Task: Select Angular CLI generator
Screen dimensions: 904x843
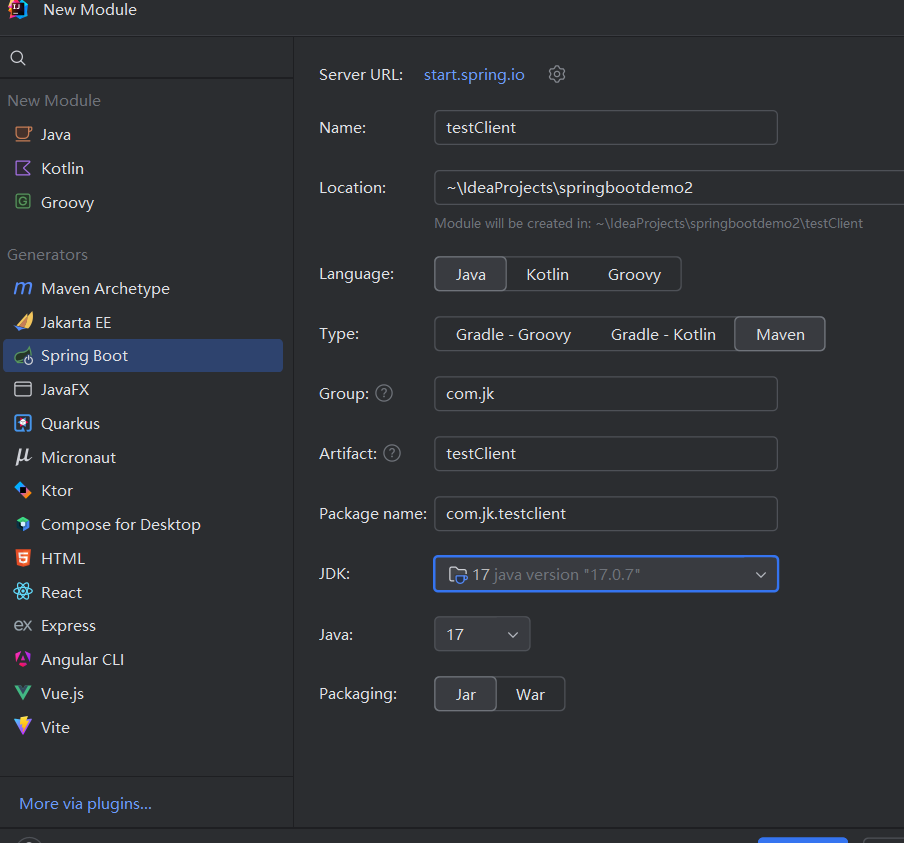Action: (x=143, y=660)
